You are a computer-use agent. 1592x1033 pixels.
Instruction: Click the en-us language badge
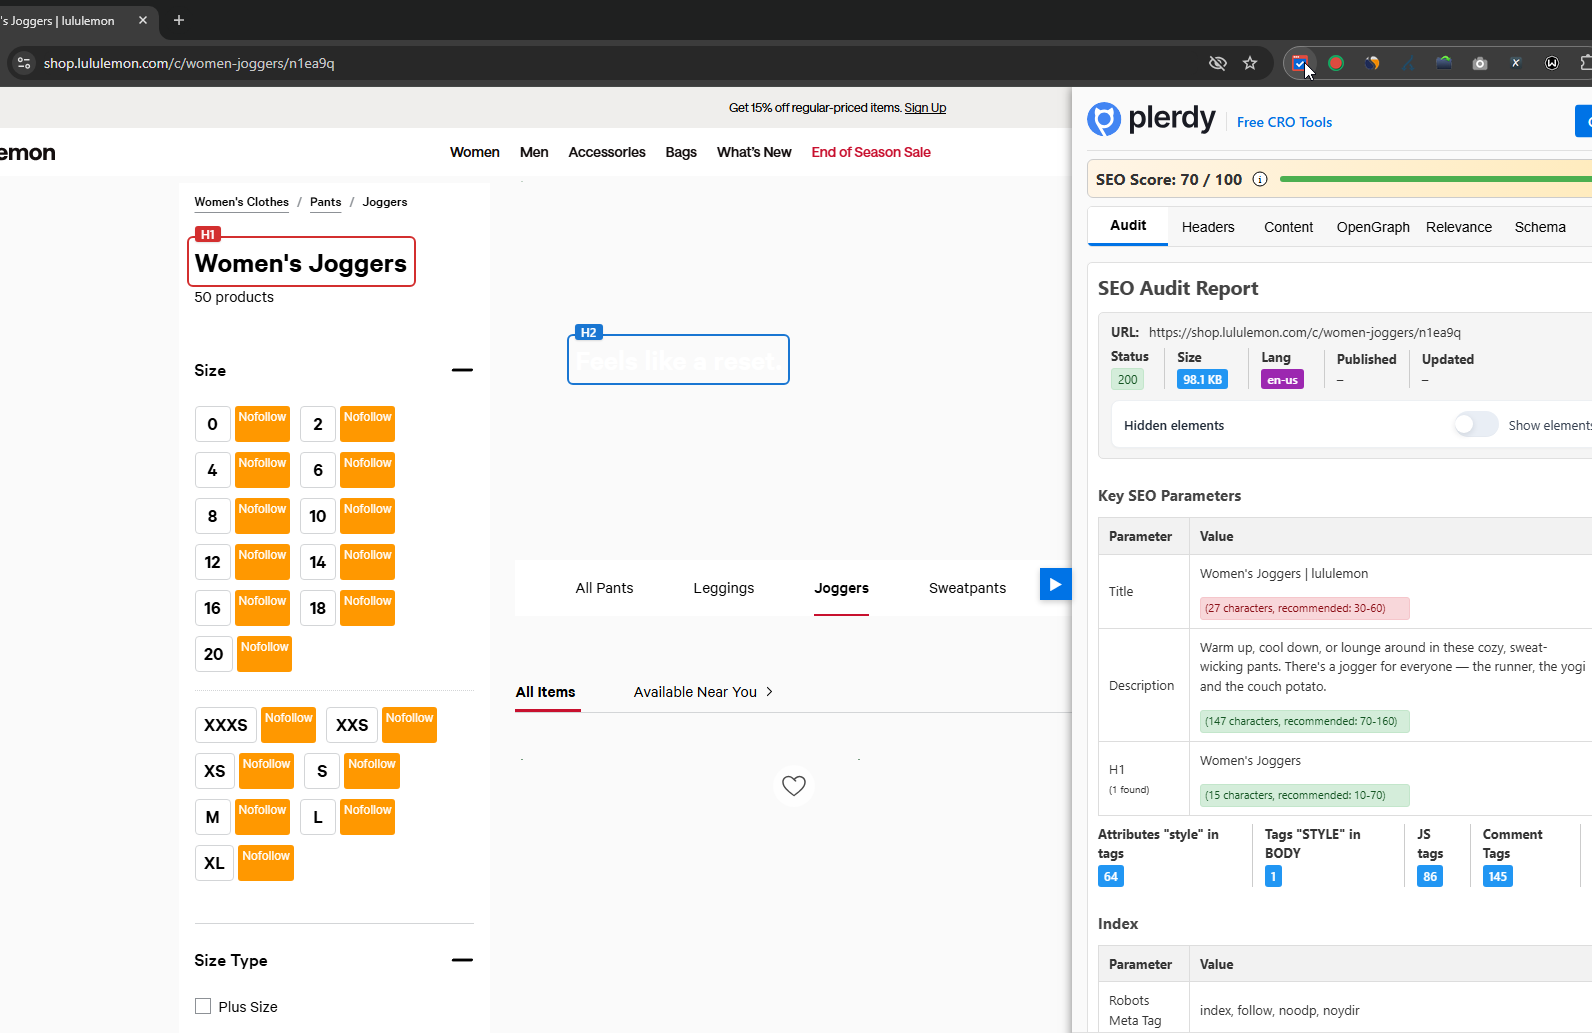click(1282, 380)
